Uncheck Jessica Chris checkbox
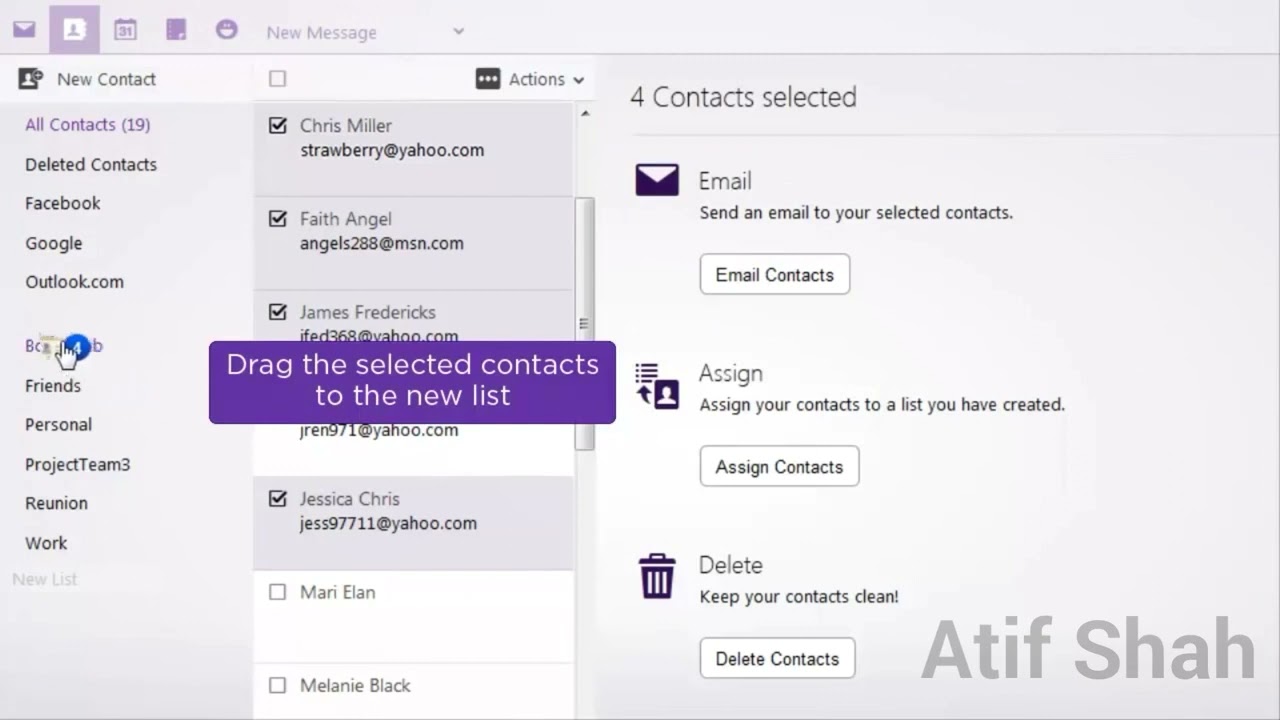This screenshot has width=1280, height=720. pyautogui.click(x=278, y=498)
